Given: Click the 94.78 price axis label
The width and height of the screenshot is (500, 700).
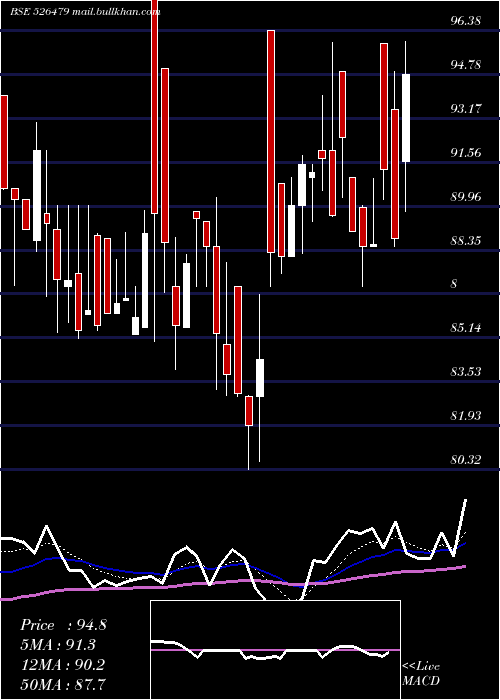Looking at the screenshot, I should pos(466,65).
